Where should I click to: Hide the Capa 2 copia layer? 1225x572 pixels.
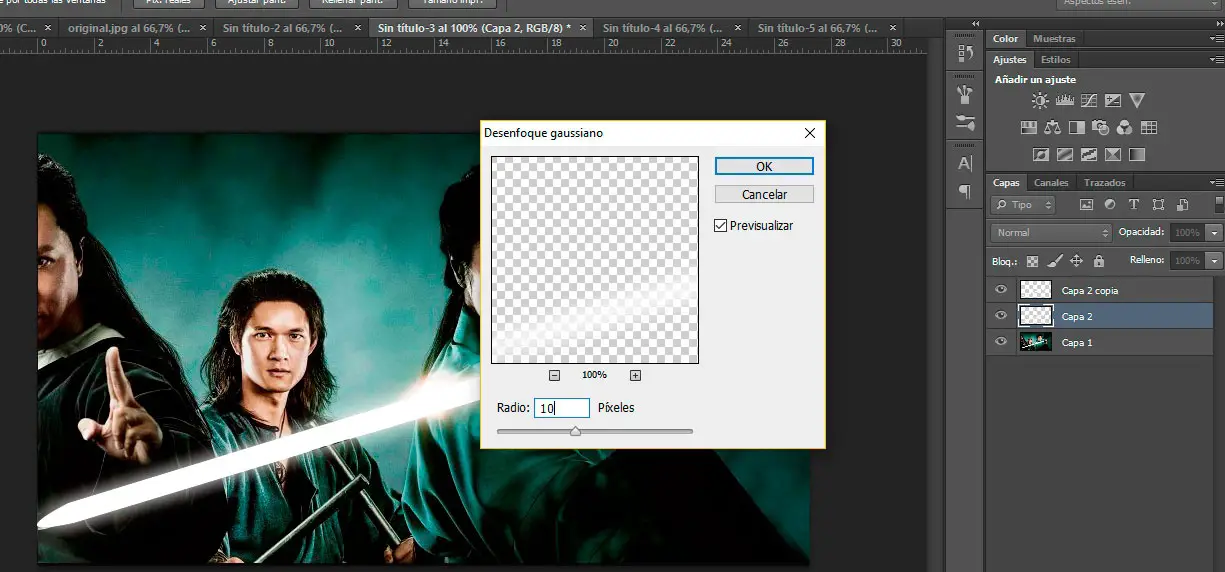pyautogui.click(x=1001, y=290)
